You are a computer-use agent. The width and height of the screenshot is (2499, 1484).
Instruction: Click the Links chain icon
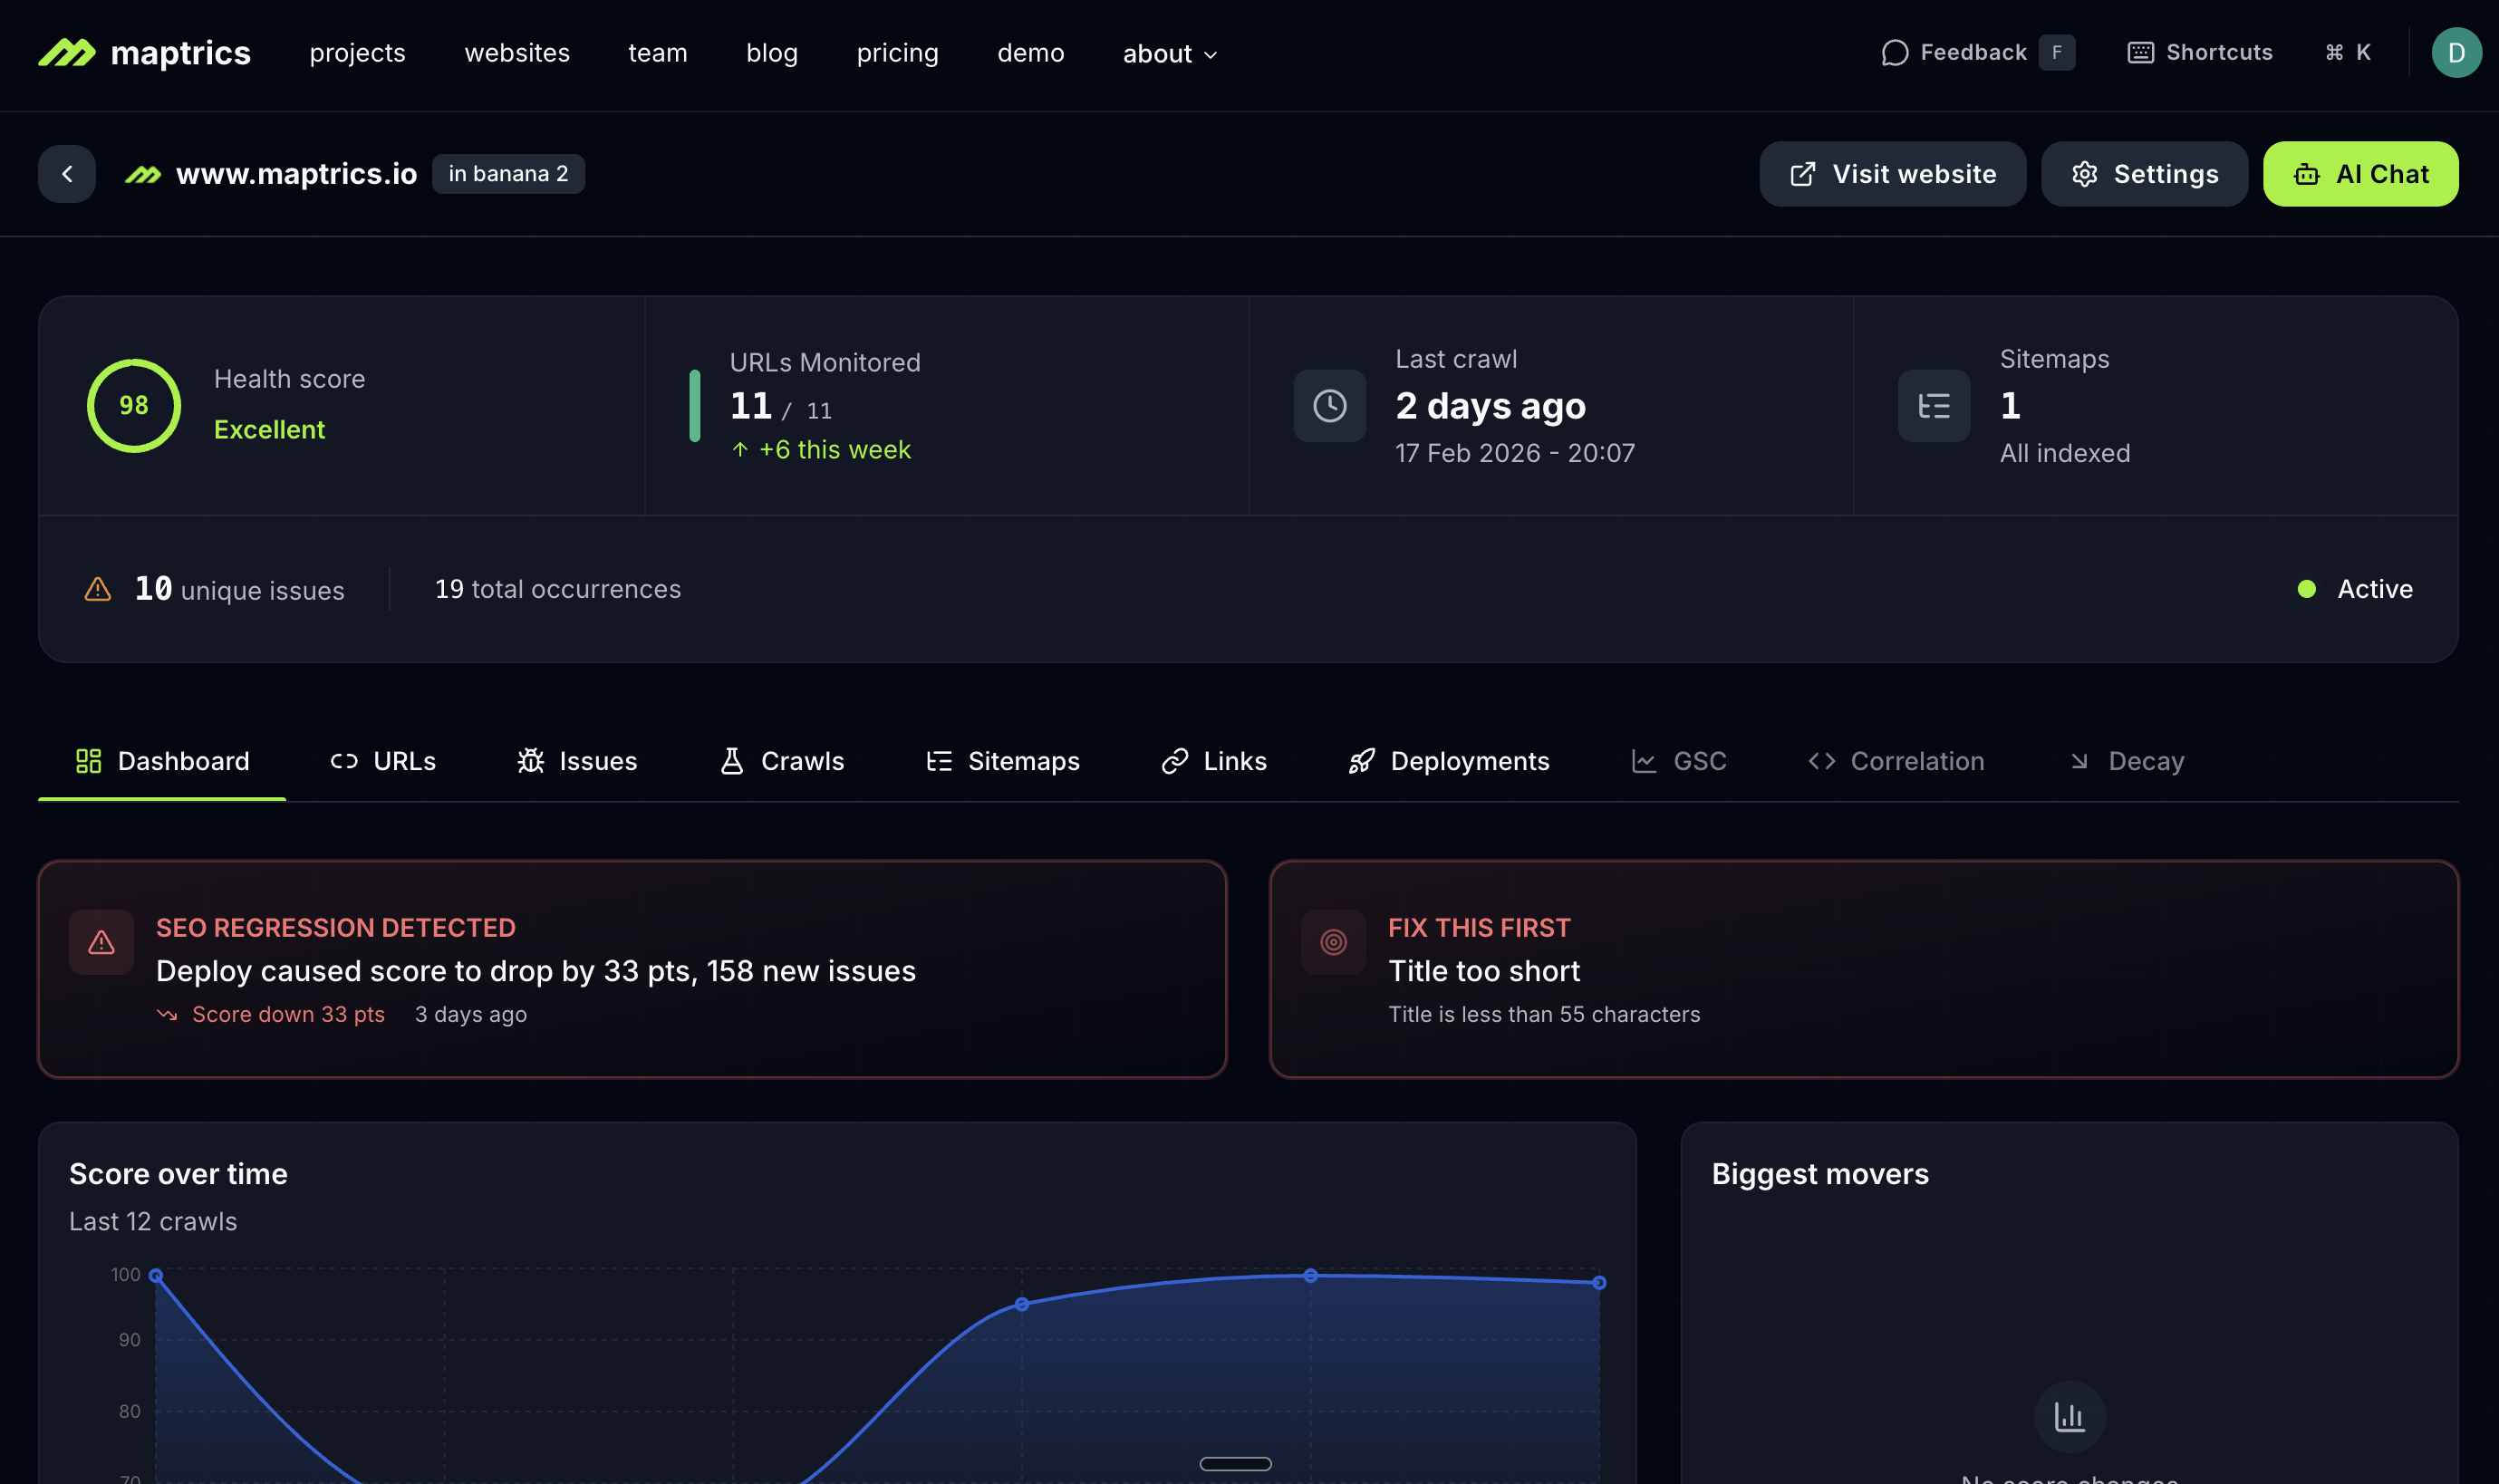[x=1176, y=761]
